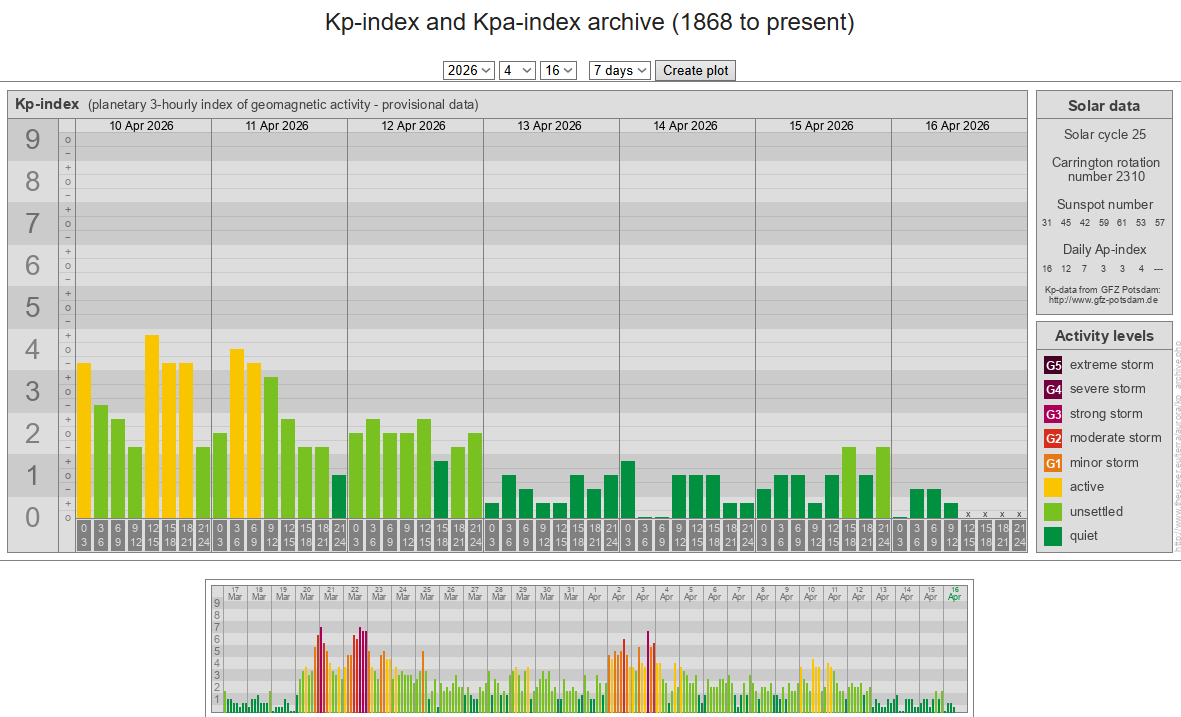The width and height of the screenshot is (1181, 717).
Task: Click the G3 strong storm badge
Action: 1053,414
